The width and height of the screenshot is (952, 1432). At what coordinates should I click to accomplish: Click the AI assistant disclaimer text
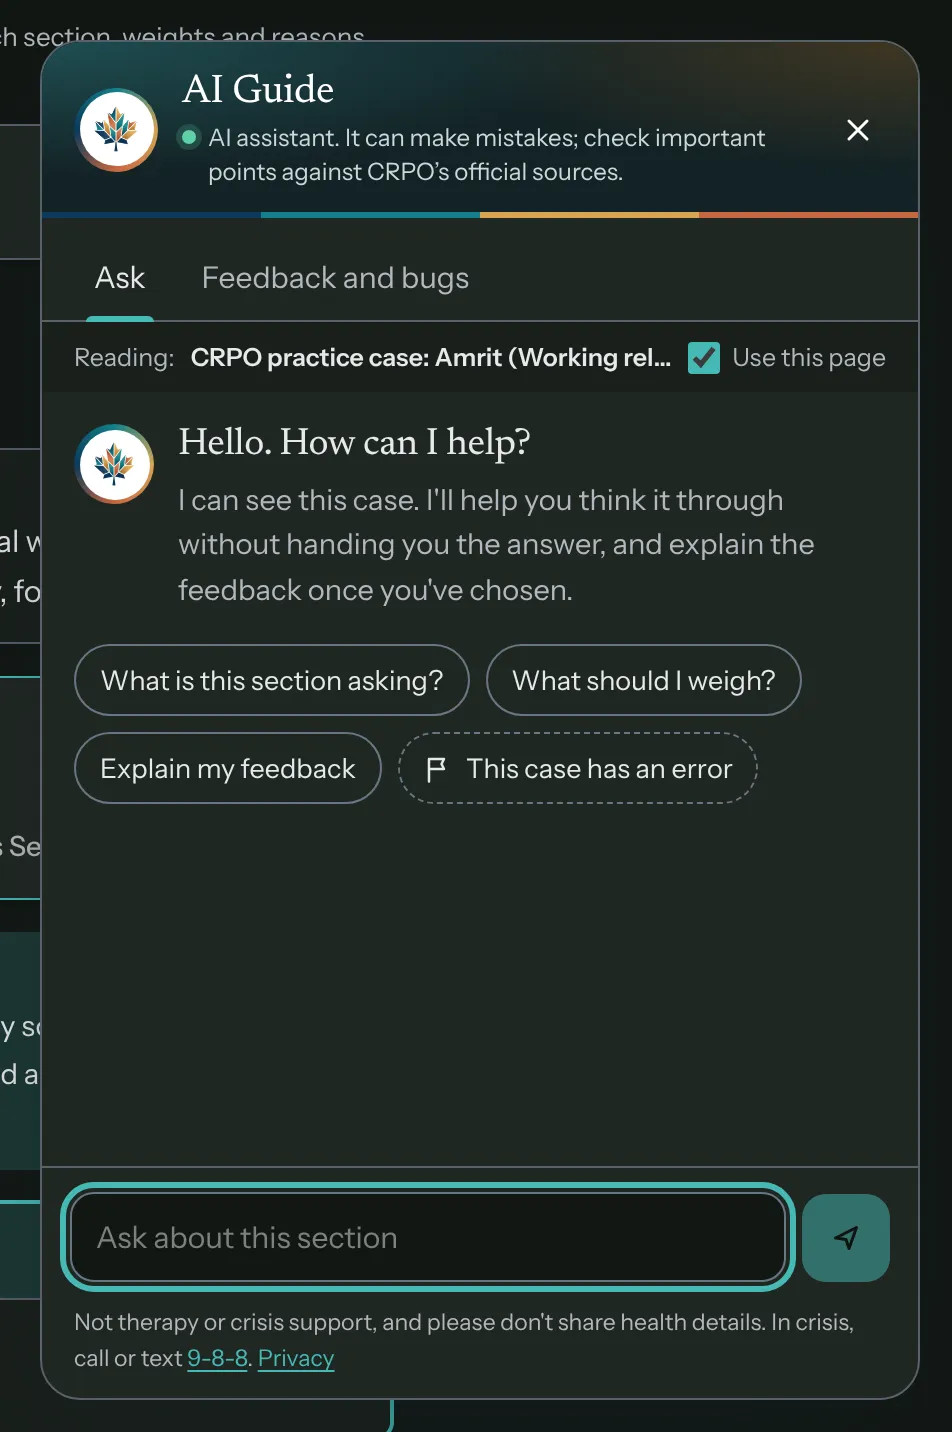click(487, 155)
